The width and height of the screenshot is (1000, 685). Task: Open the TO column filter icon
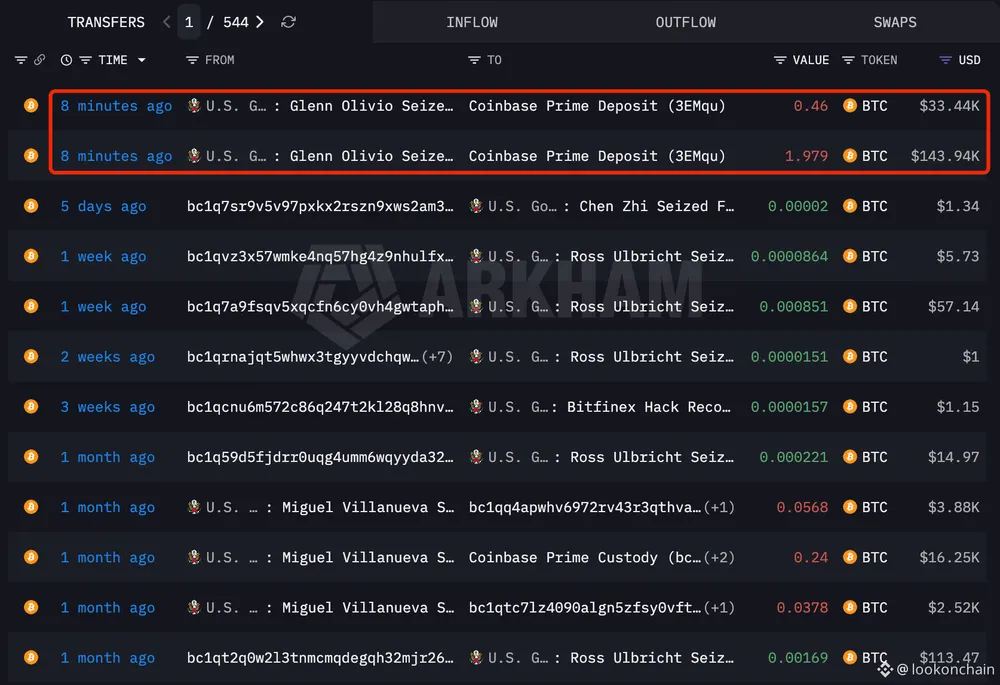tap(474, 60)
